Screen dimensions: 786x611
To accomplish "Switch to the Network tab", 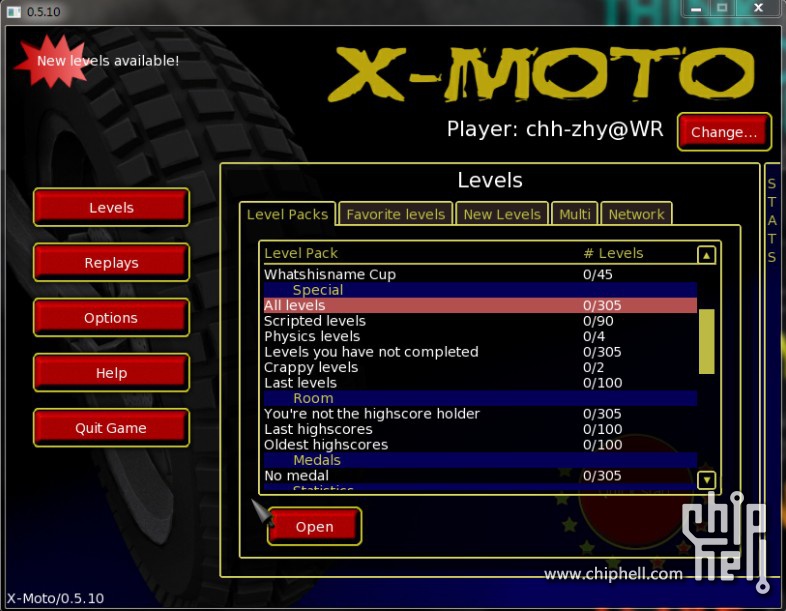I will point(636,214).
